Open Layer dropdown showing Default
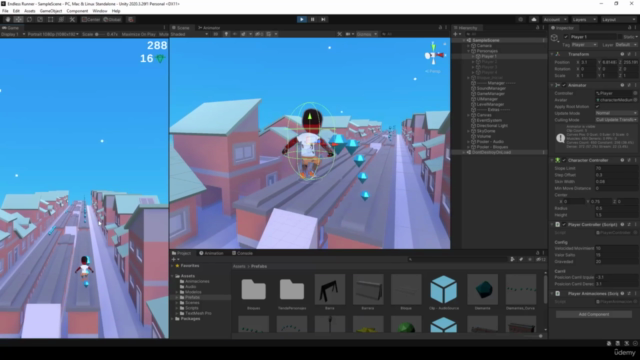 click(x=626, y=45)
